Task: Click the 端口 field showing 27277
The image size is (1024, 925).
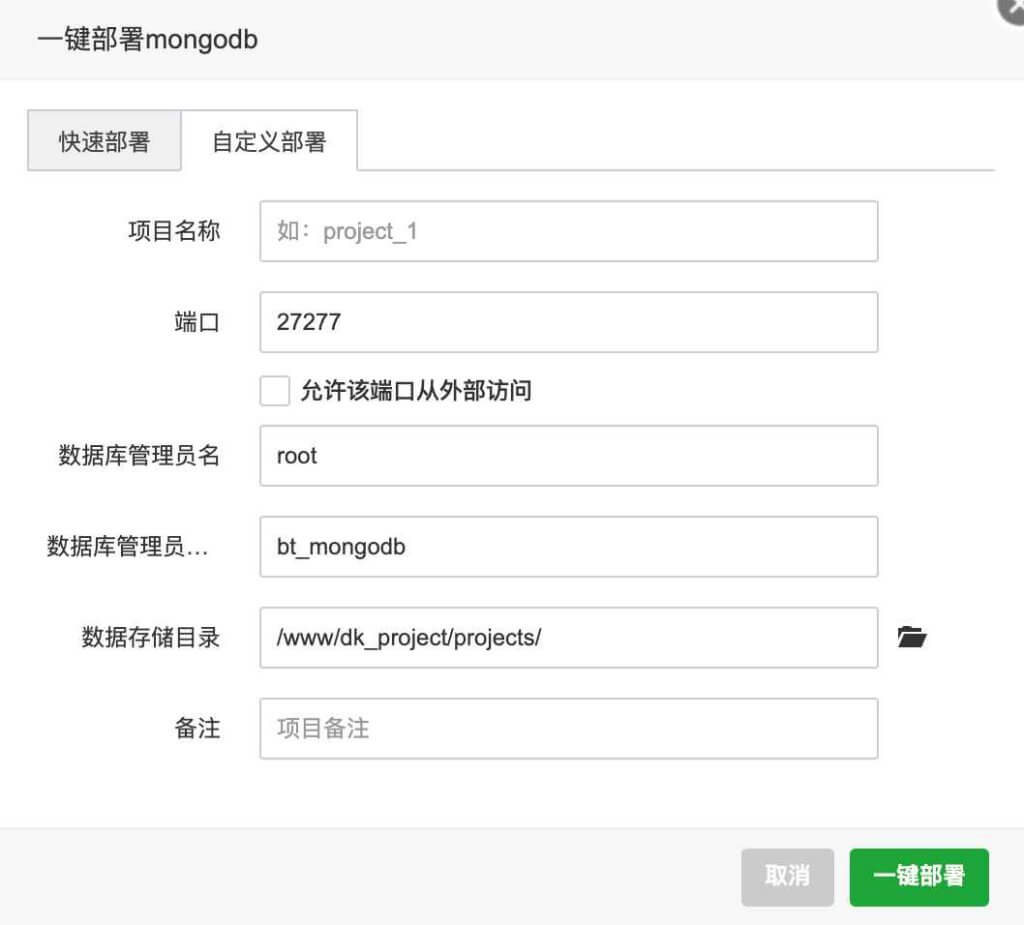Action: tap(569, 322)
